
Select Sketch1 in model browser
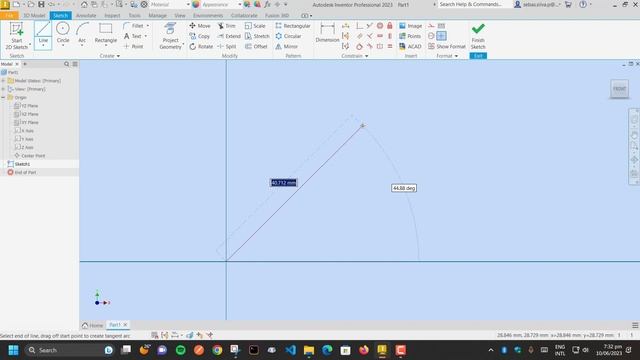(x=22, y=164)
